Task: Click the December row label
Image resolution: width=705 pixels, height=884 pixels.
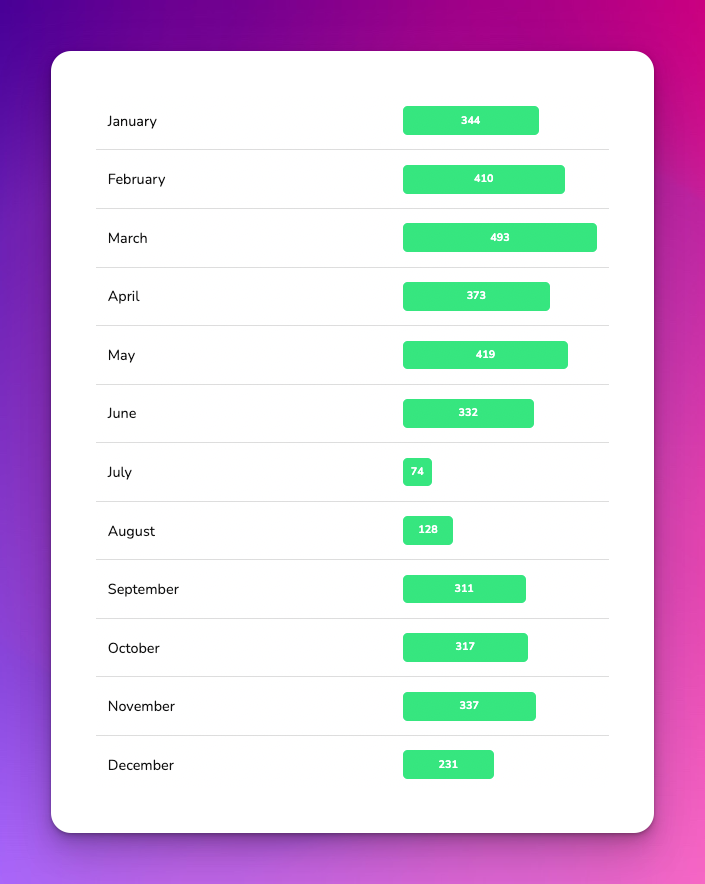Action: pos(141,765)
